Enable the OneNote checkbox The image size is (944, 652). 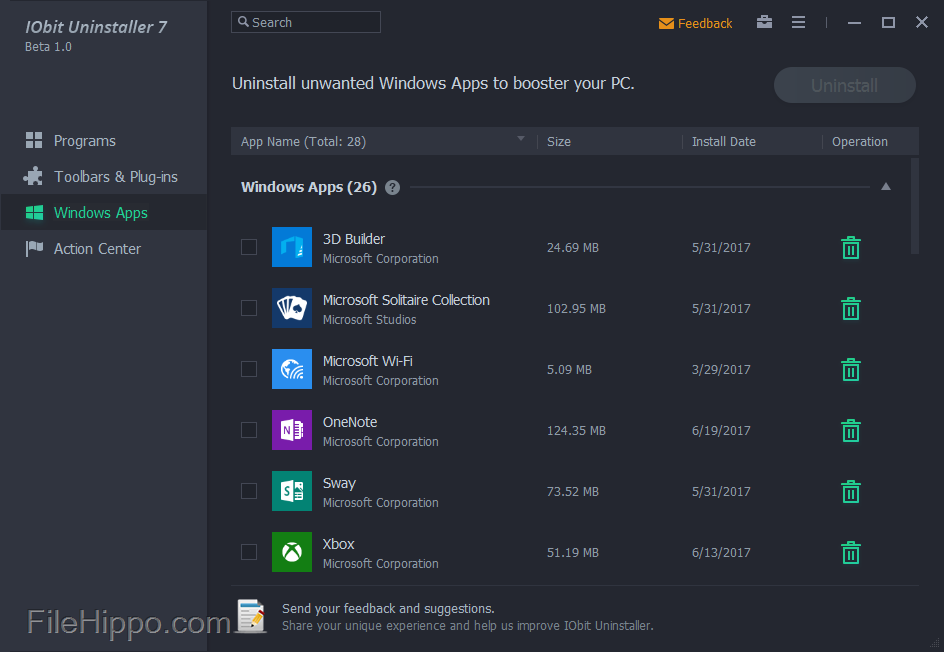pos(249,430)
